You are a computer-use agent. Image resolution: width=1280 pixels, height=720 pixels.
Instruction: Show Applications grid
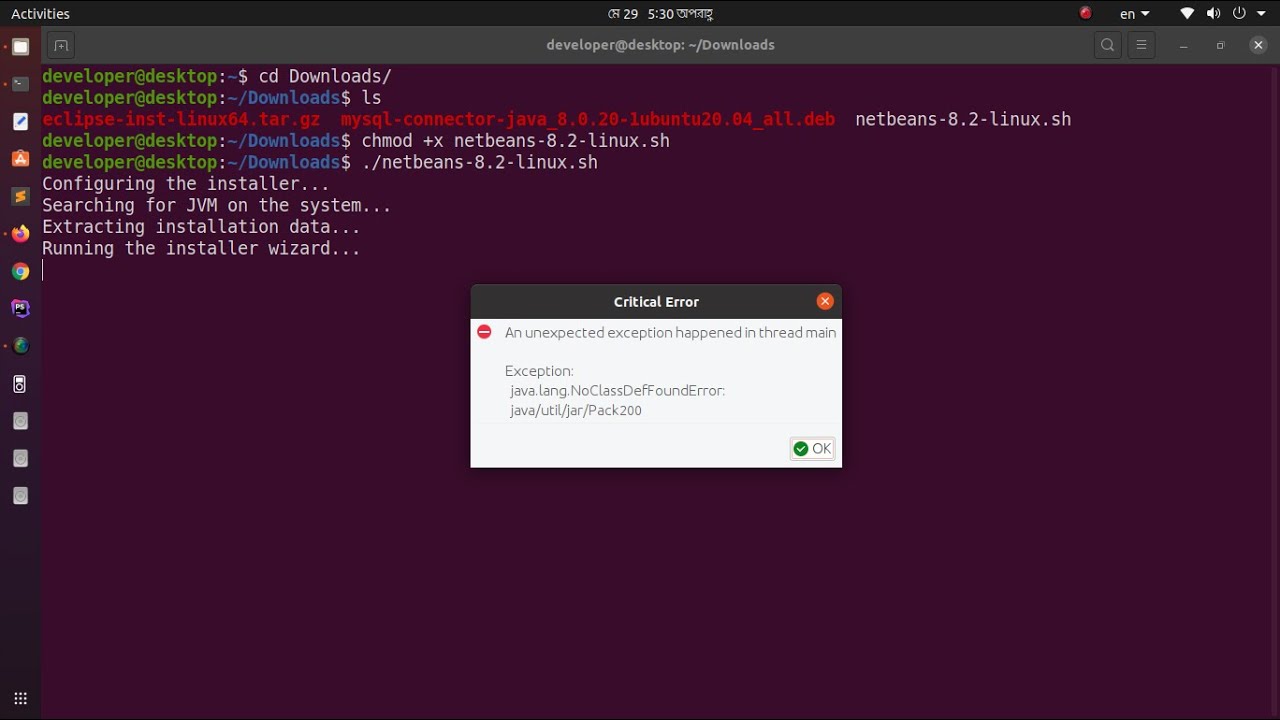pos(20,699)
